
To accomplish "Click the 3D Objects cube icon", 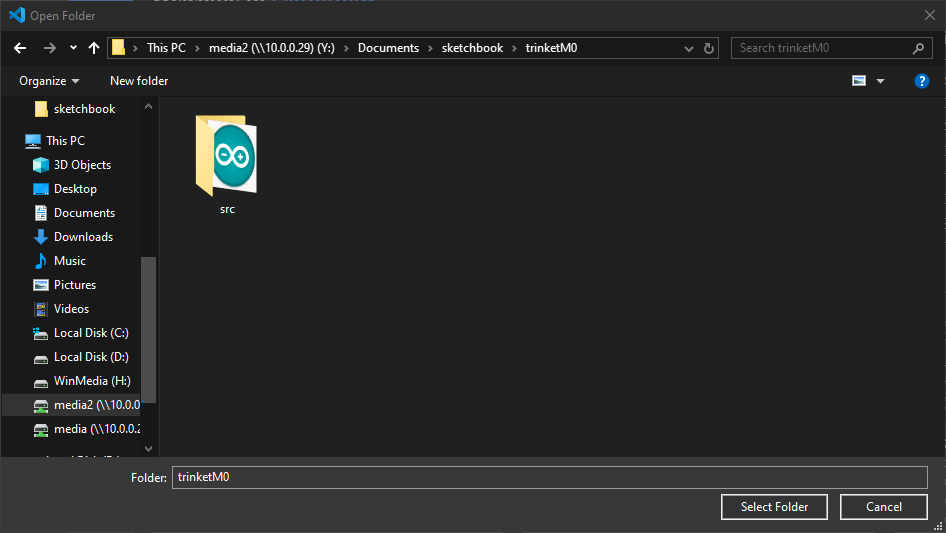I will (40, 165).
